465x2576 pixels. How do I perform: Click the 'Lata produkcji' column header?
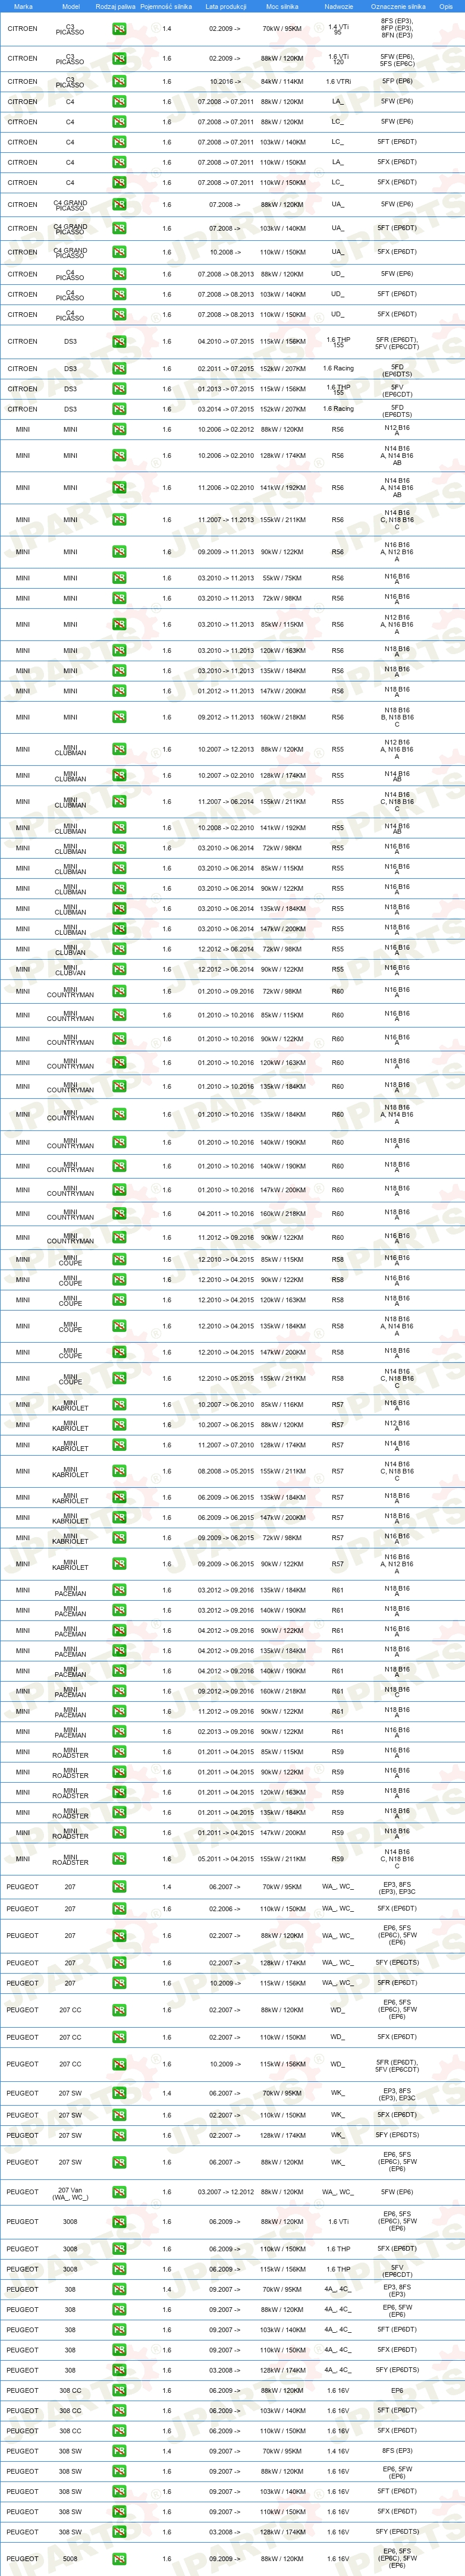pyautogui.click(x=225, y=6)
